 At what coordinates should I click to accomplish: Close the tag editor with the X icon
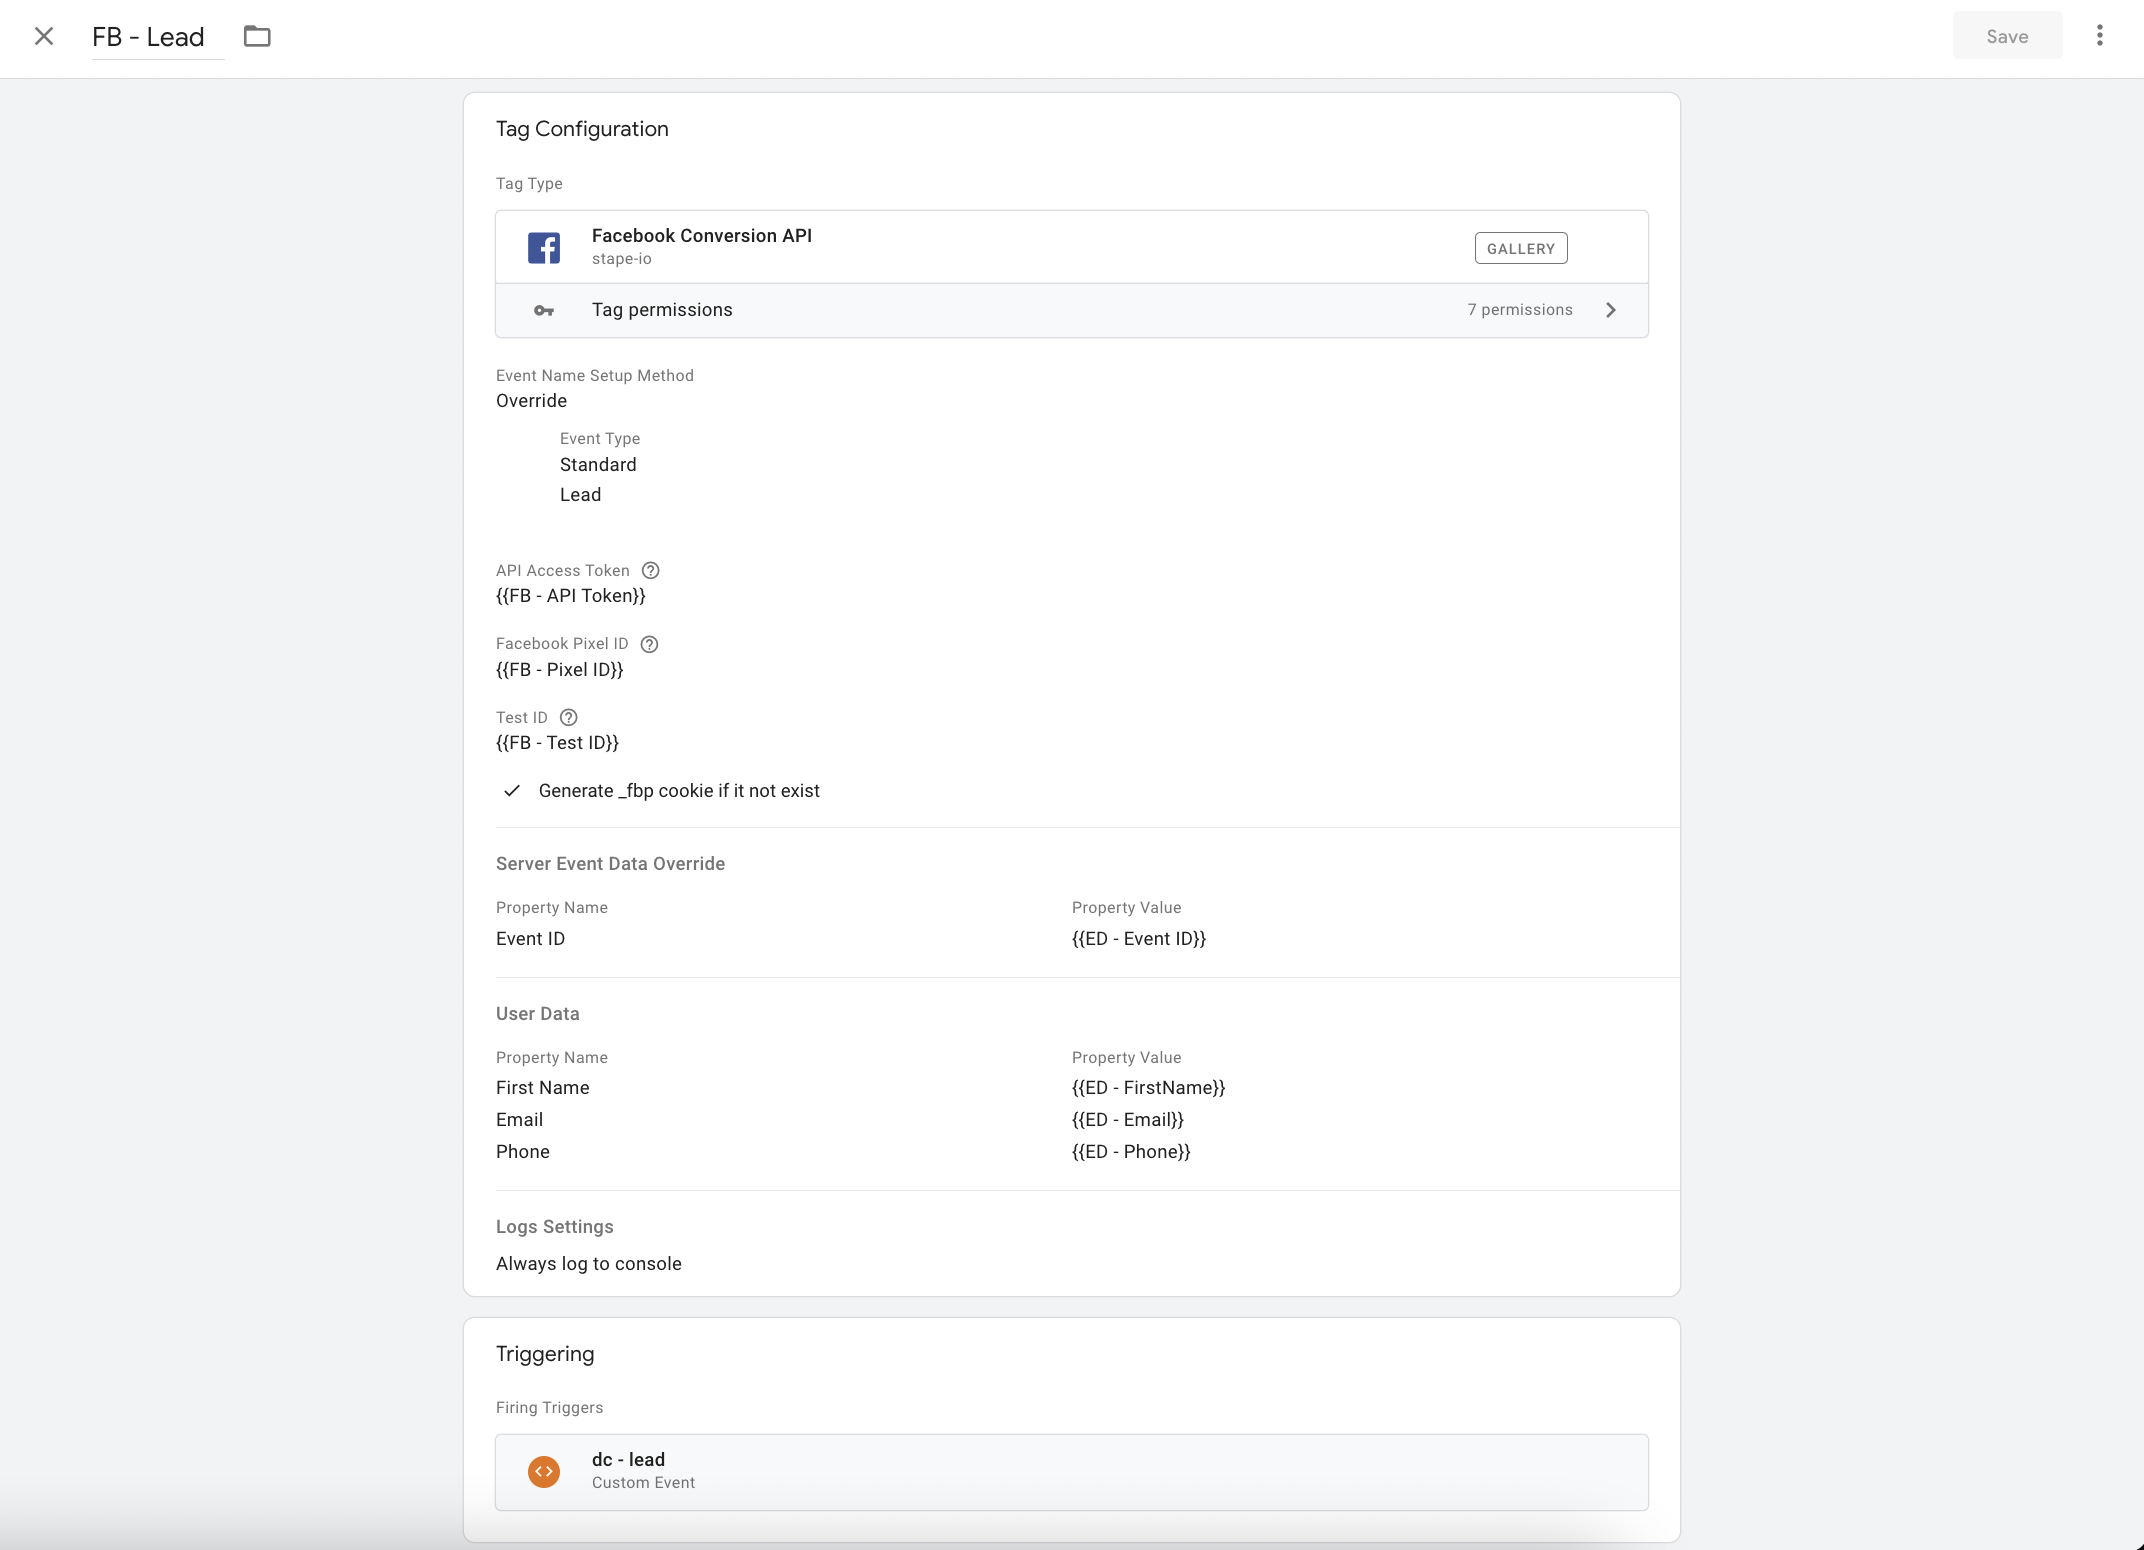tap(44, 37)
